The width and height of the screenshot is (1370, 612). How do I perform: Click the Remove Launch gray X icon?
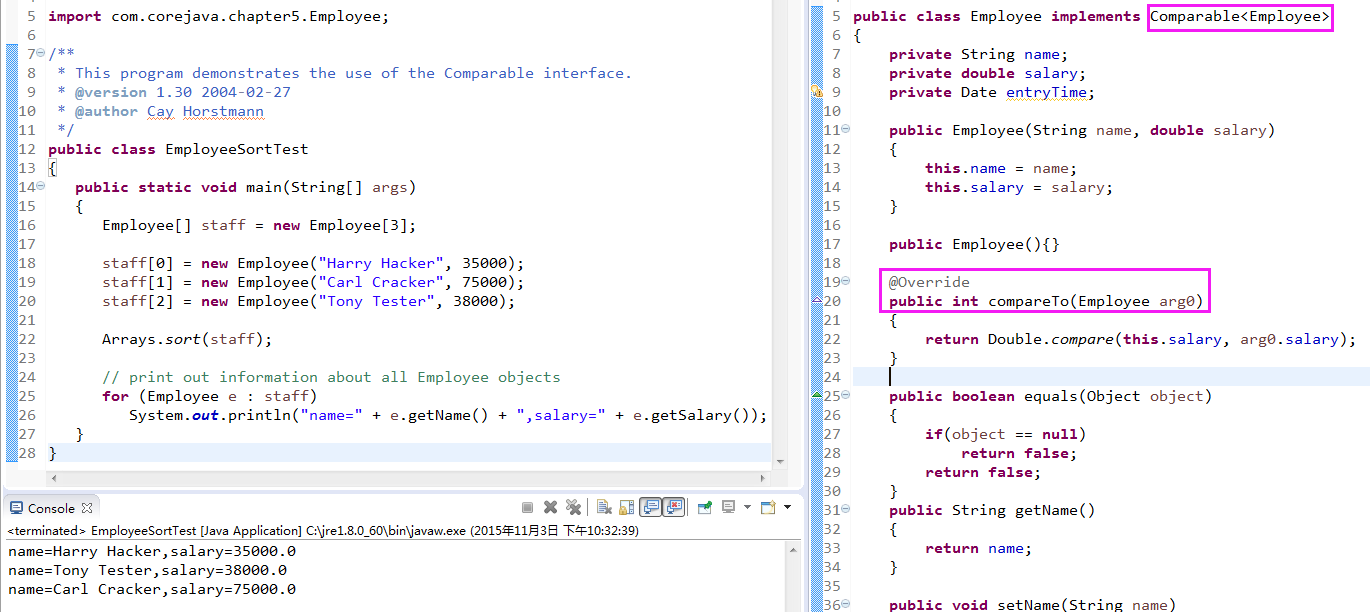click(x=550, y=507)
